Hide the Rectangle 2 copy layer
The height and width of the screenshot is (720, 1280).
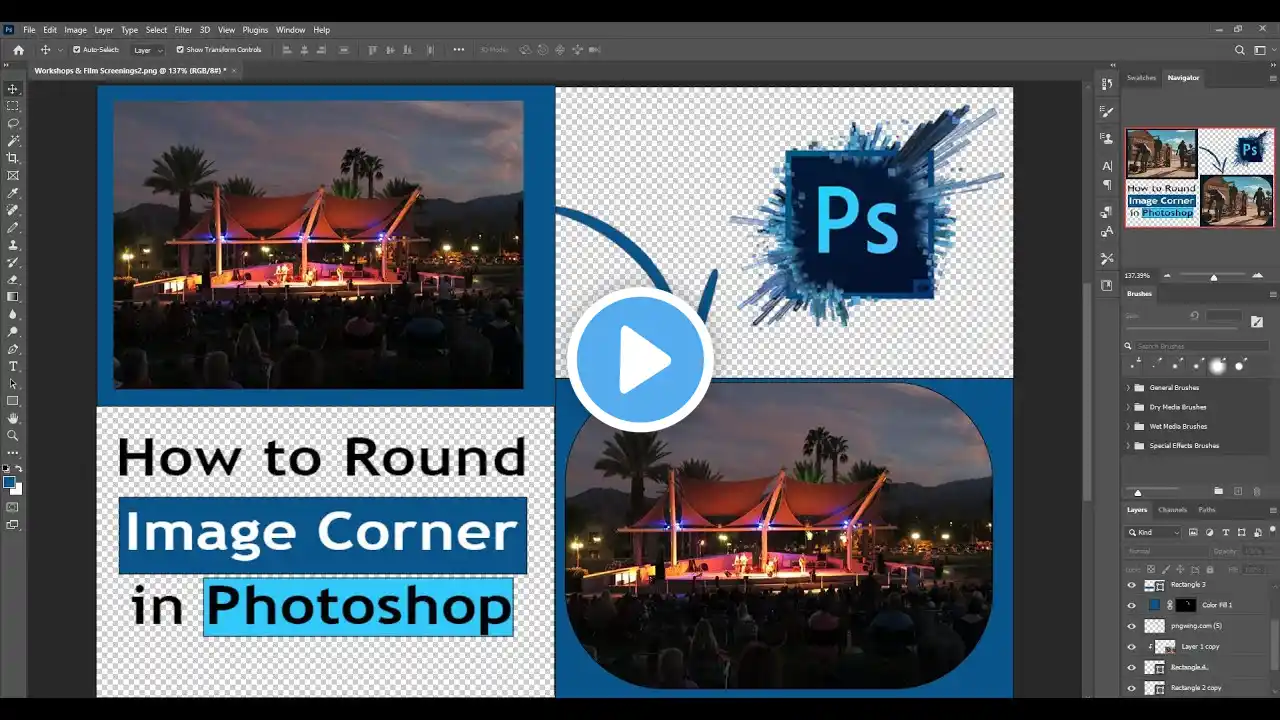1131,688
